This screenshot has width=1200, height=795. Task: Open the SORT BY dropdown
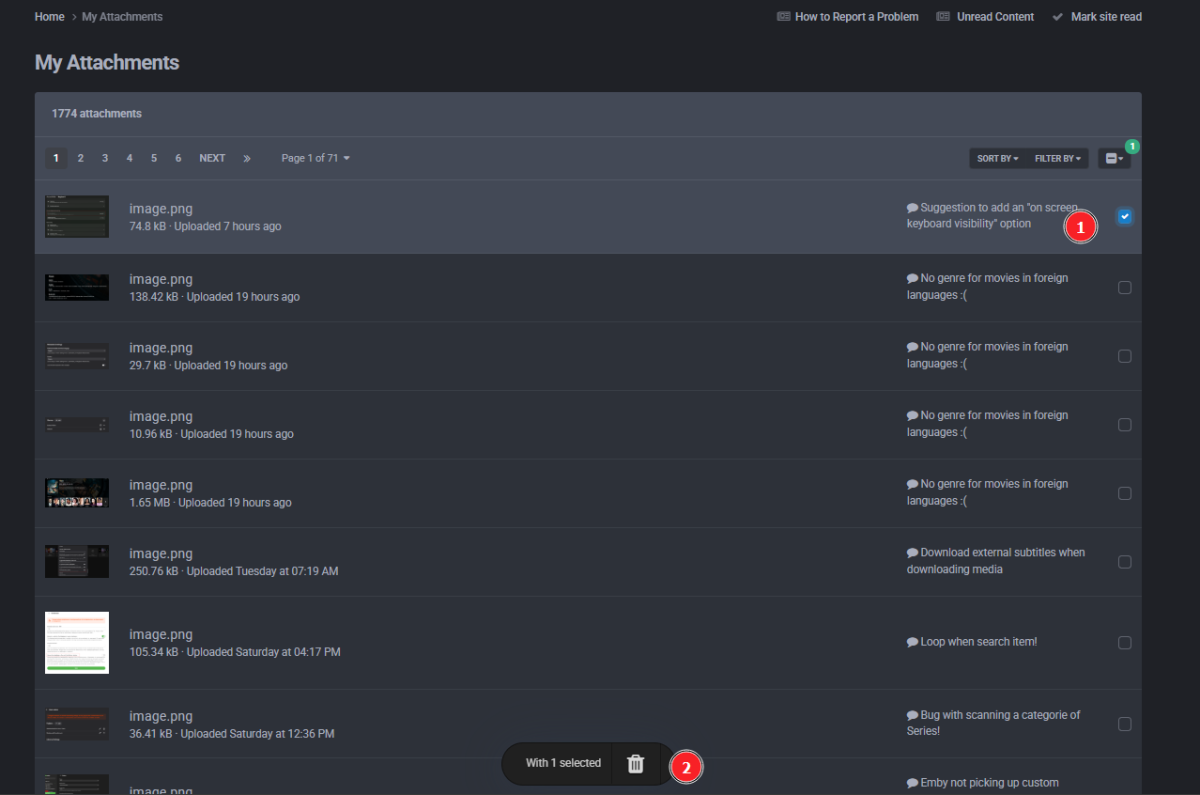click(x=998, y=158)
